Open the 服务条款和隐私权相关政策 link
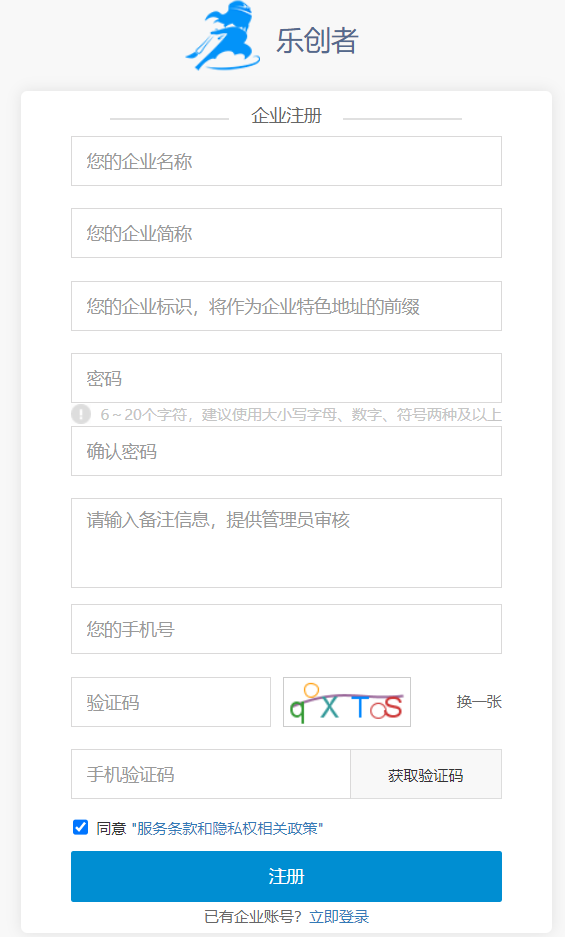This screenshot has height=937, width=565. tap(227, 828)
